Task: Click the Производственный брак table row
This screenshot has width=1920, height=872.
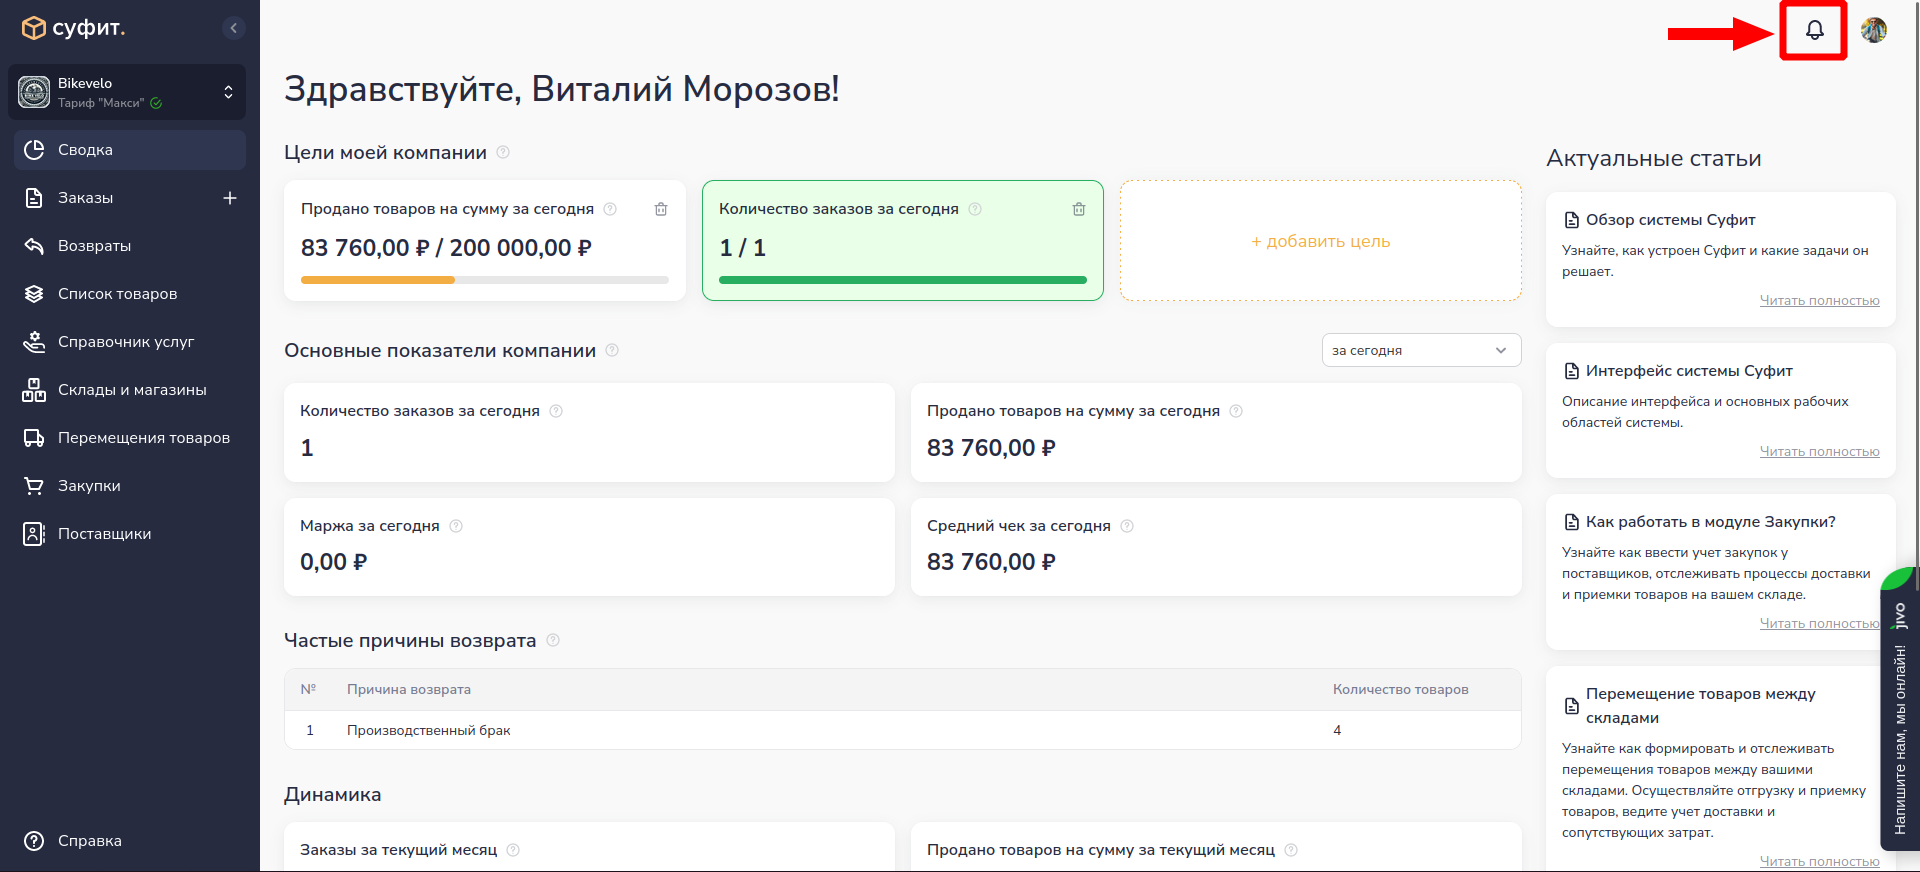Action: coord(903,730)
